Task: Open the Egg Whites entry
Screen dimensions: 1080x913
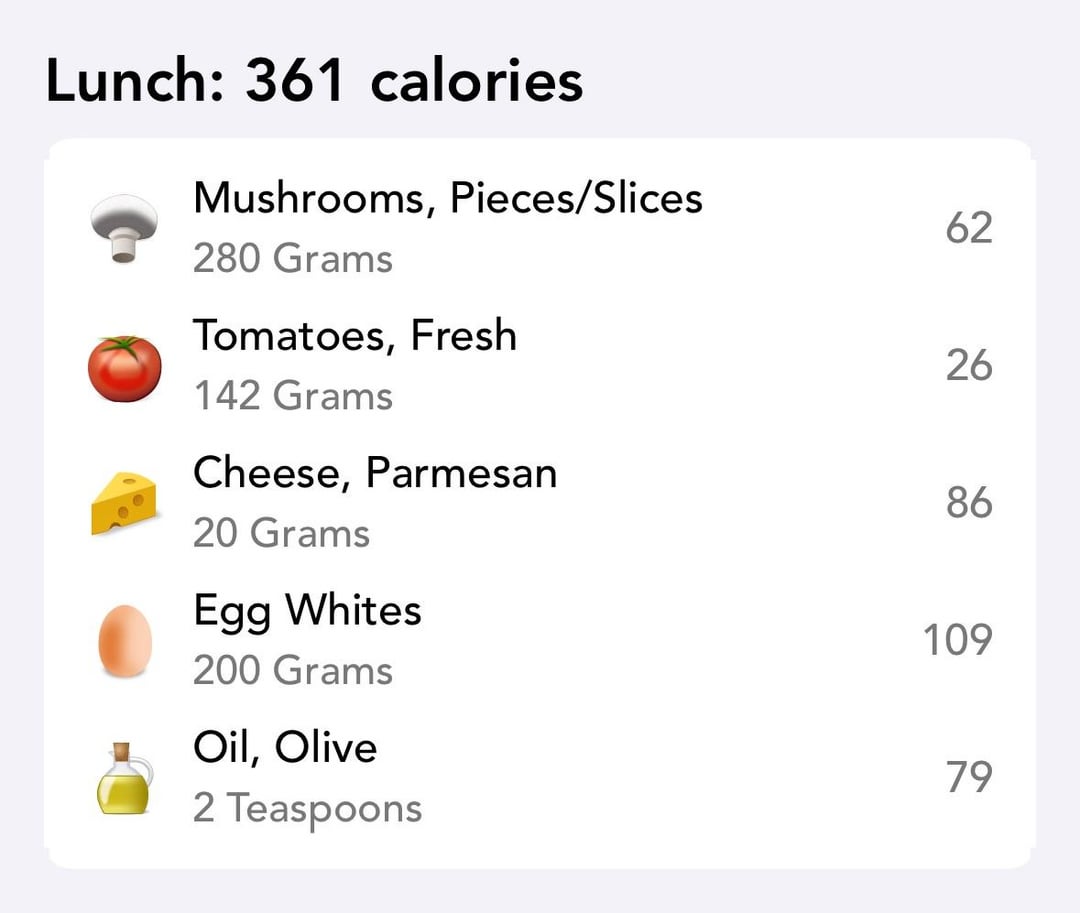Action: [540, 640]
